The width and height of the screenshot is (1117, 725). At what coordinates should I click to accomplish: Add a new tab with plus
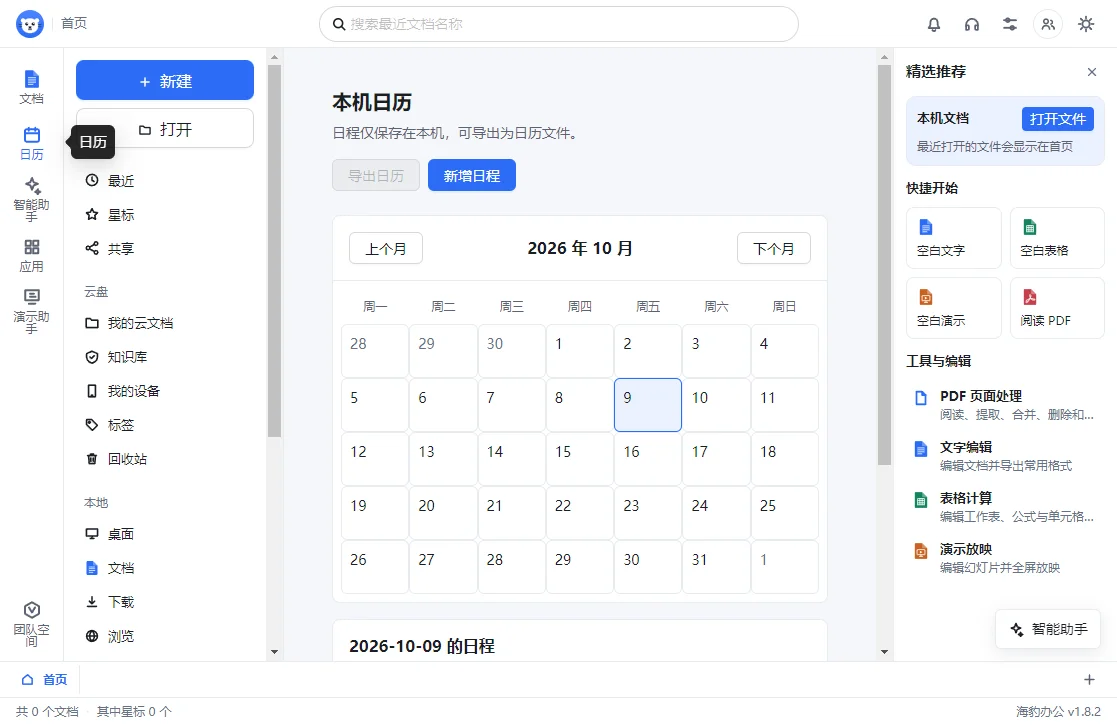pyautogui.click(x=1089, y=679)
